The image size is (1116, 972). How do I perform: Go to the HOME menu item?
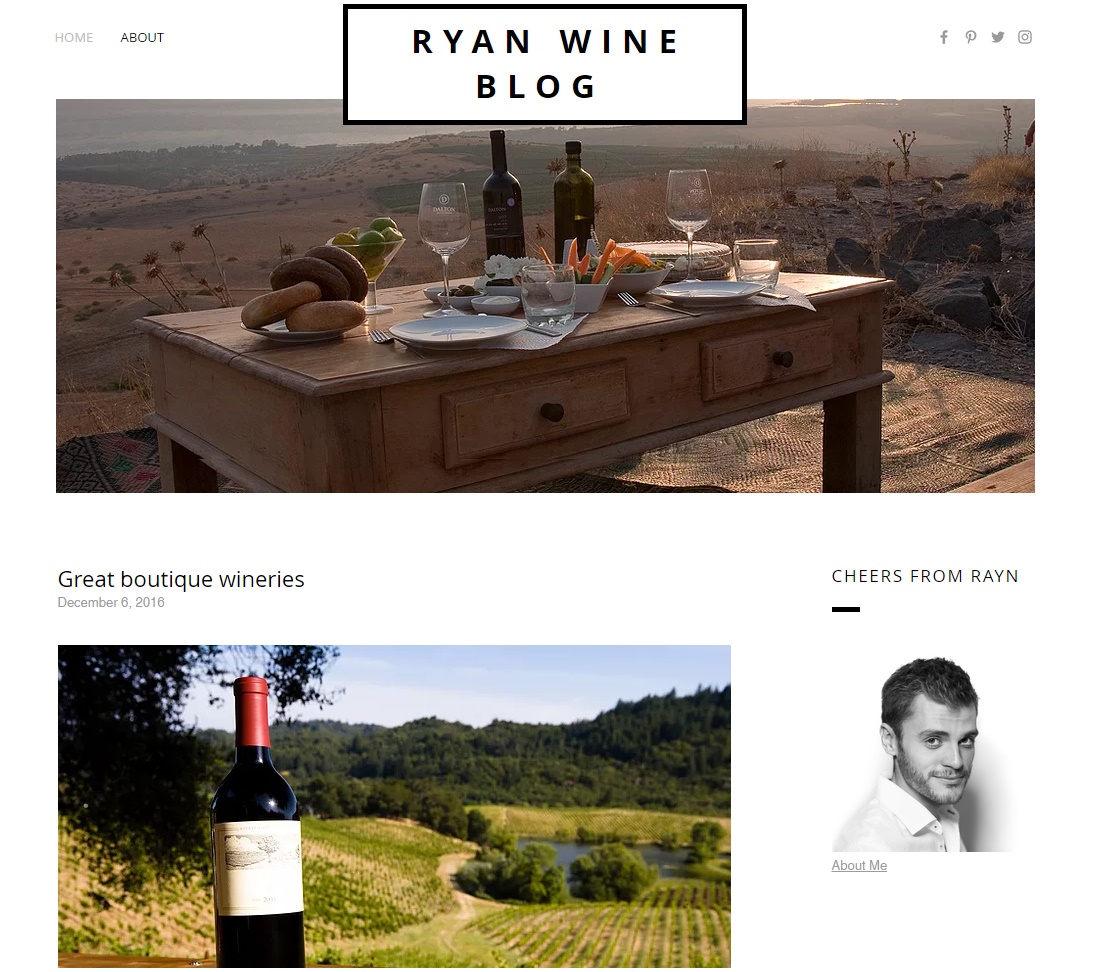click(x=74, y=38)
